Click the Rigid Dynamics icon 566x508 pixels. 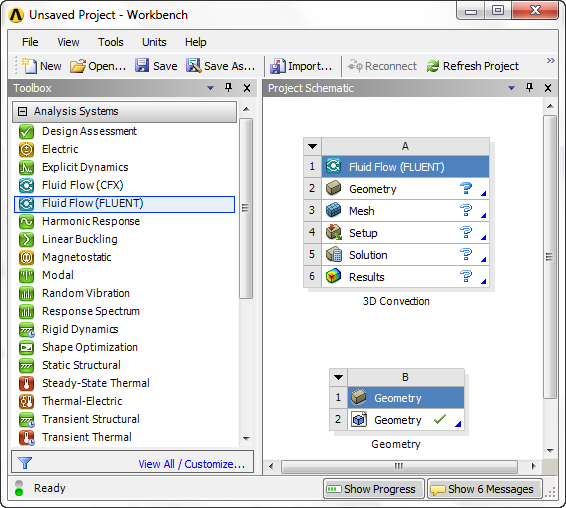coord(26,329)
